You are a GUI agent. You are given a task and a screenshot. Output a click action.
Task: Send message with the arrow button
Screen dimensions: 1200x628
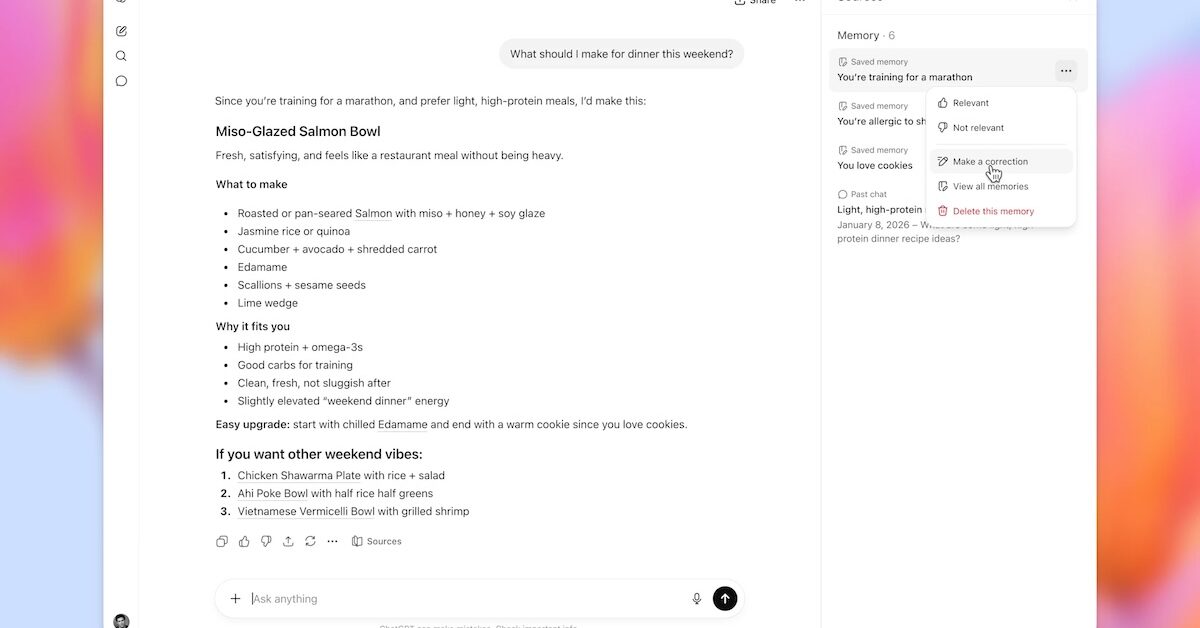click(725, 598)
